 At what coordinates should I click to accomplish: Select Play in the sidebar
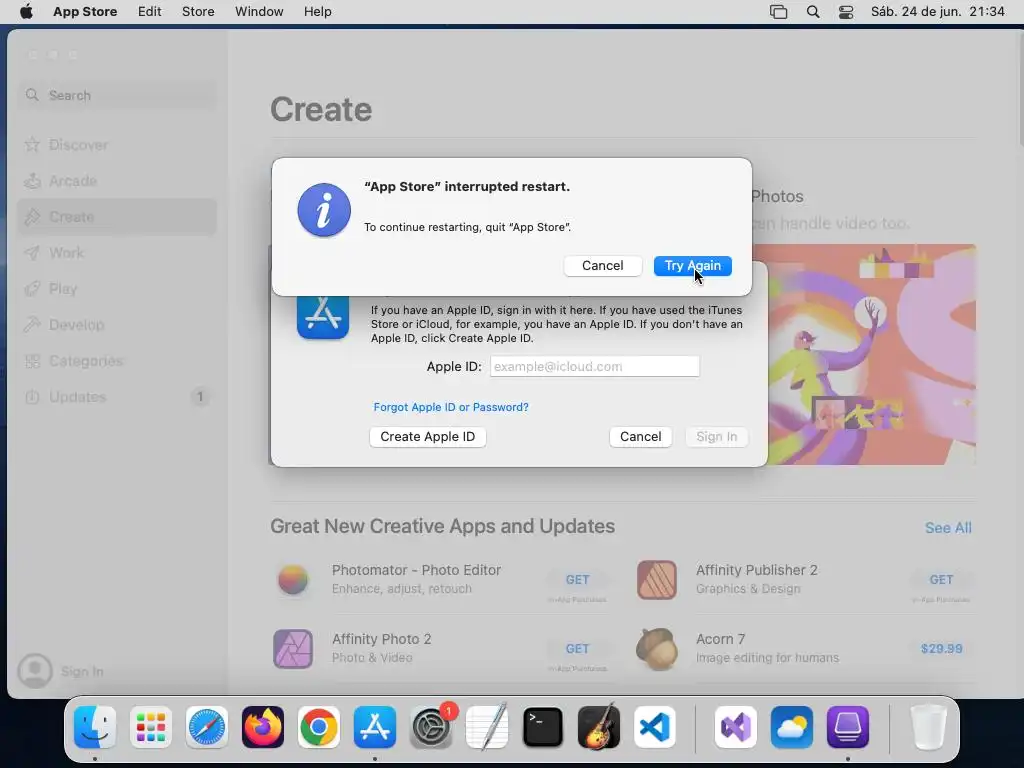point(117,289)
